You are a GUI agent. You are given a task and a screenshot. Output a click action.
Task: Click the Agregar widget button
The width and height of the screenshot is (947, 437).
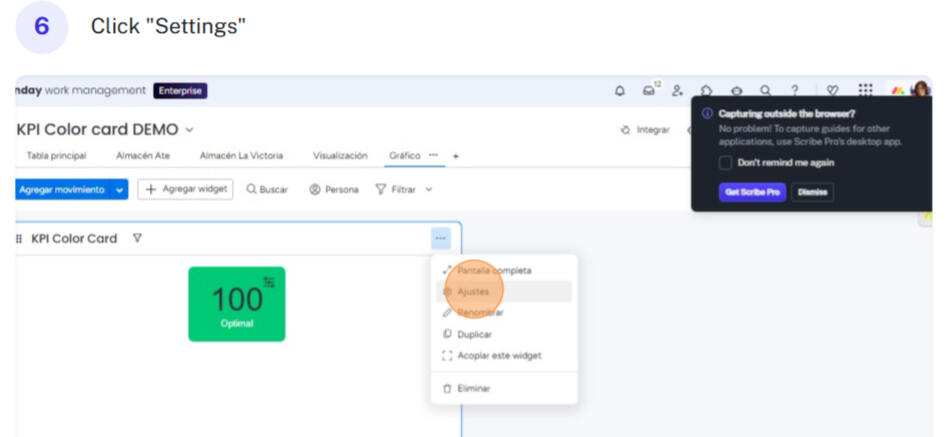point(185,189)
